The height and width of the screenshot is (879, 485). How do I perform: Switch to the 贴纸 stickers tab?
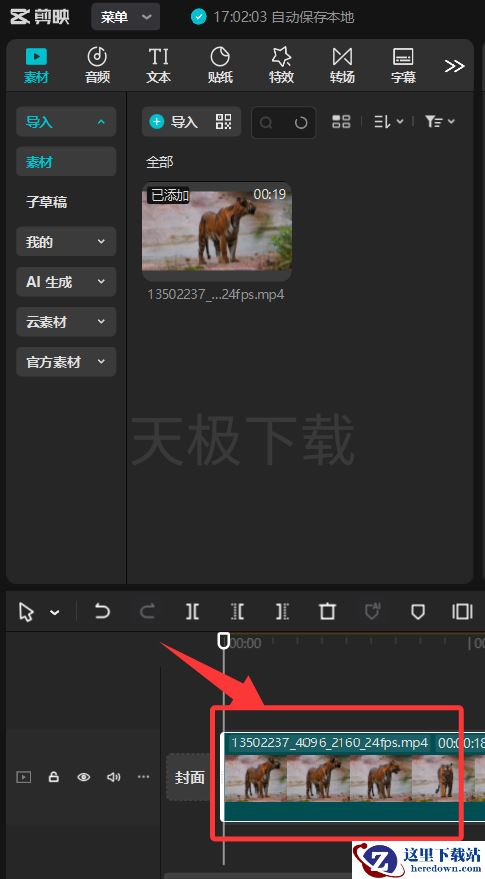220,65
